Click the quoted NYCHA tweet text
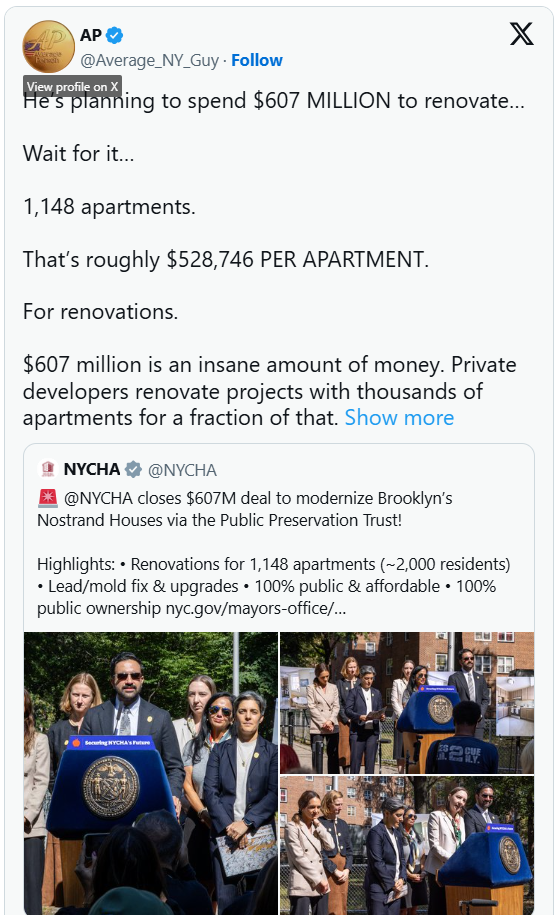This screenshot has height=915, width=557. (274, 553)
